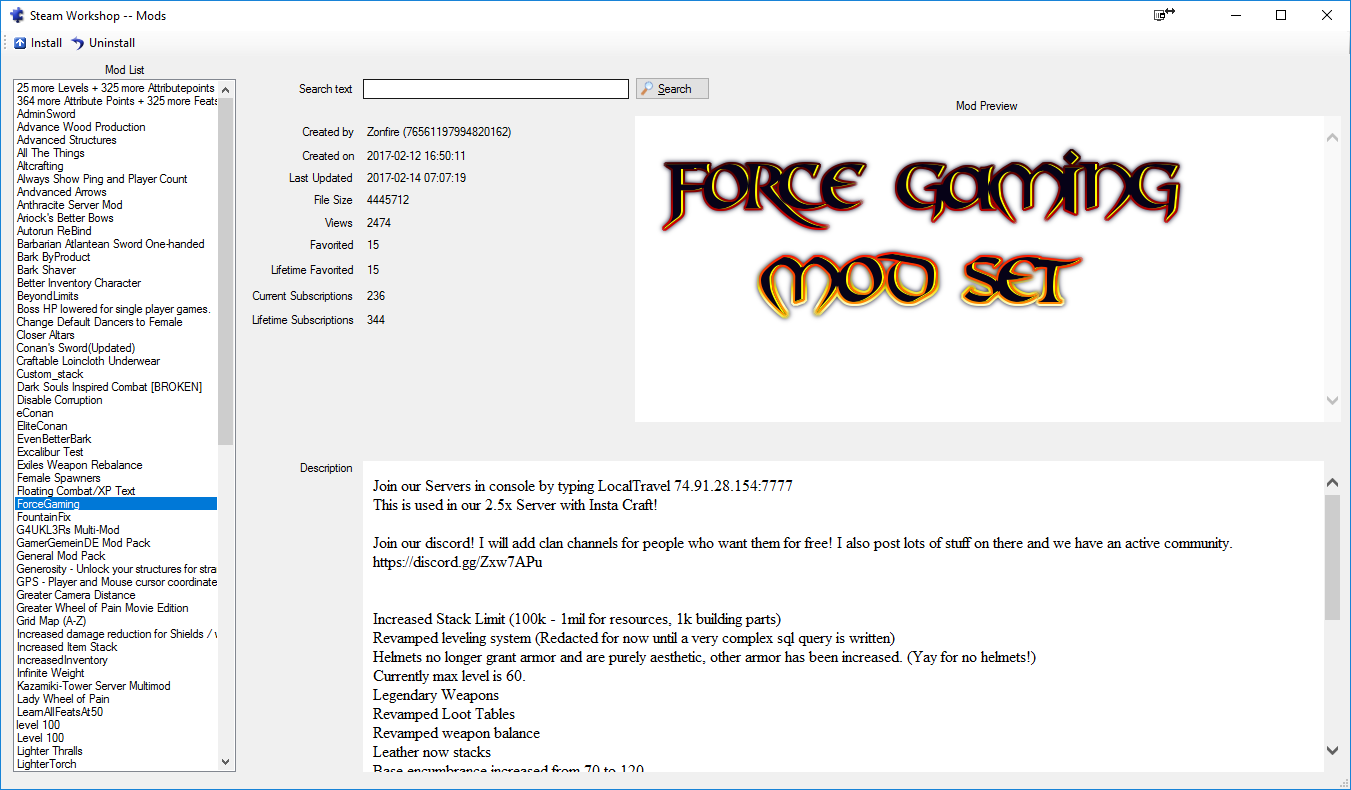1351x790 pixels.
Task: Click the mod list scrollbar thumb
Action: coord(225,270)
